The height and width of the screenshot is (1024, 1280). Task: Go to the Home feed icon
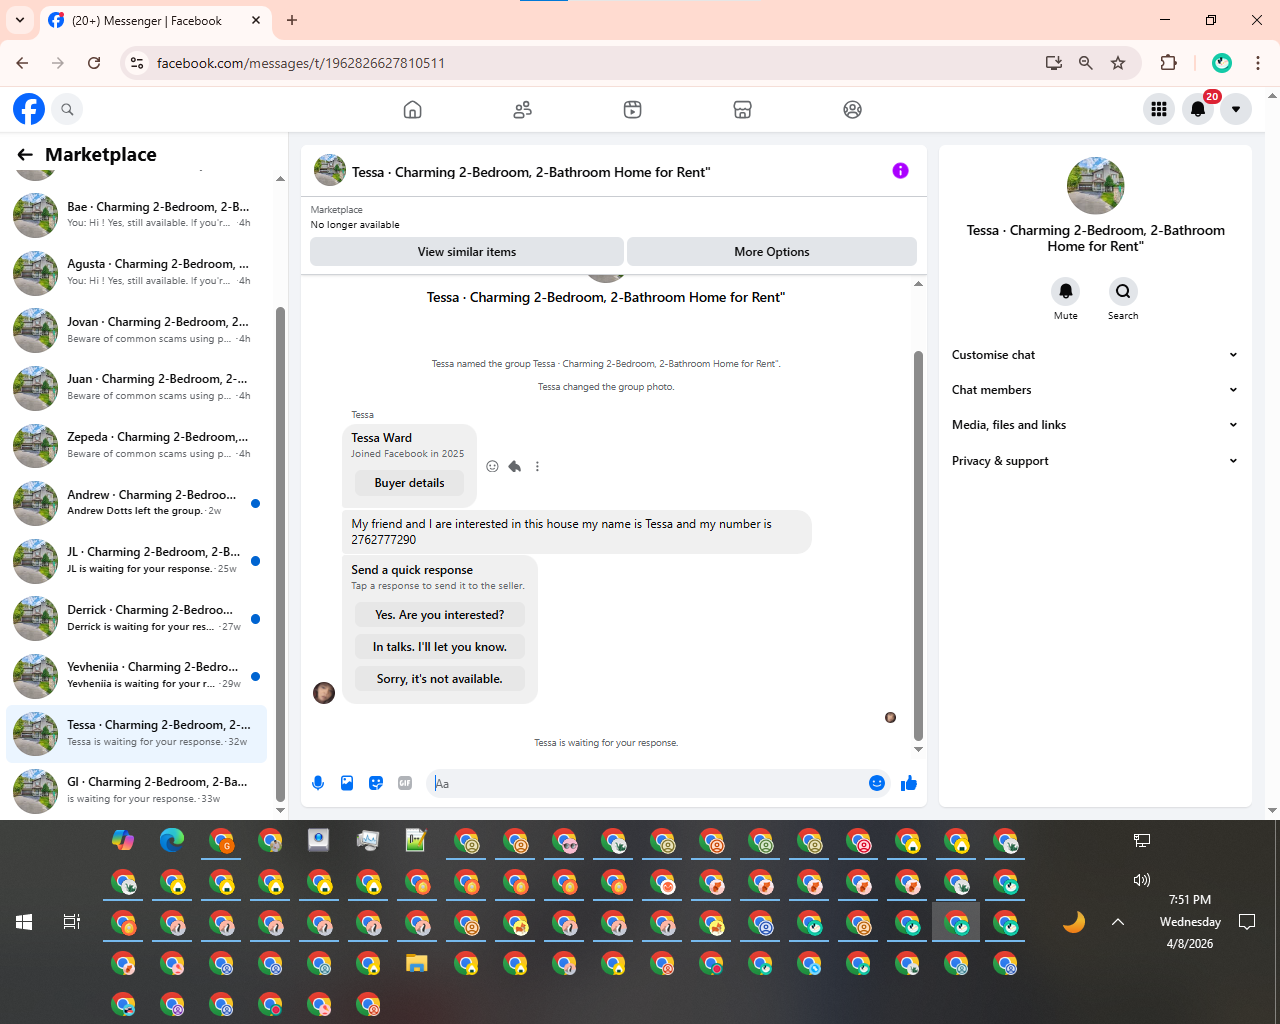412,109
